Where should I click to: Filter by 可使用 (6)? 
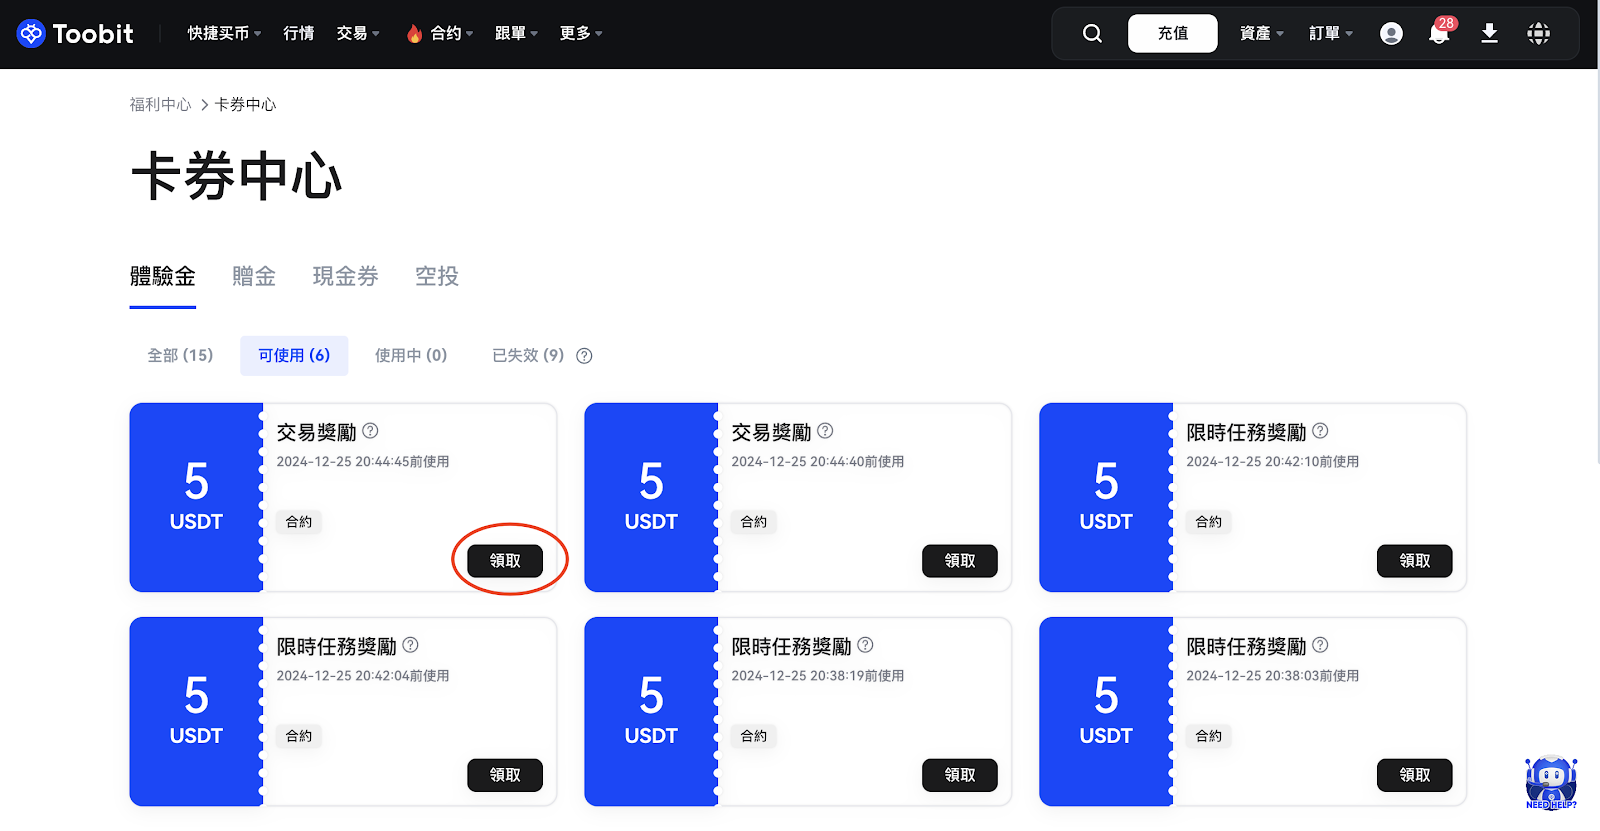click(x=294, y=356)
